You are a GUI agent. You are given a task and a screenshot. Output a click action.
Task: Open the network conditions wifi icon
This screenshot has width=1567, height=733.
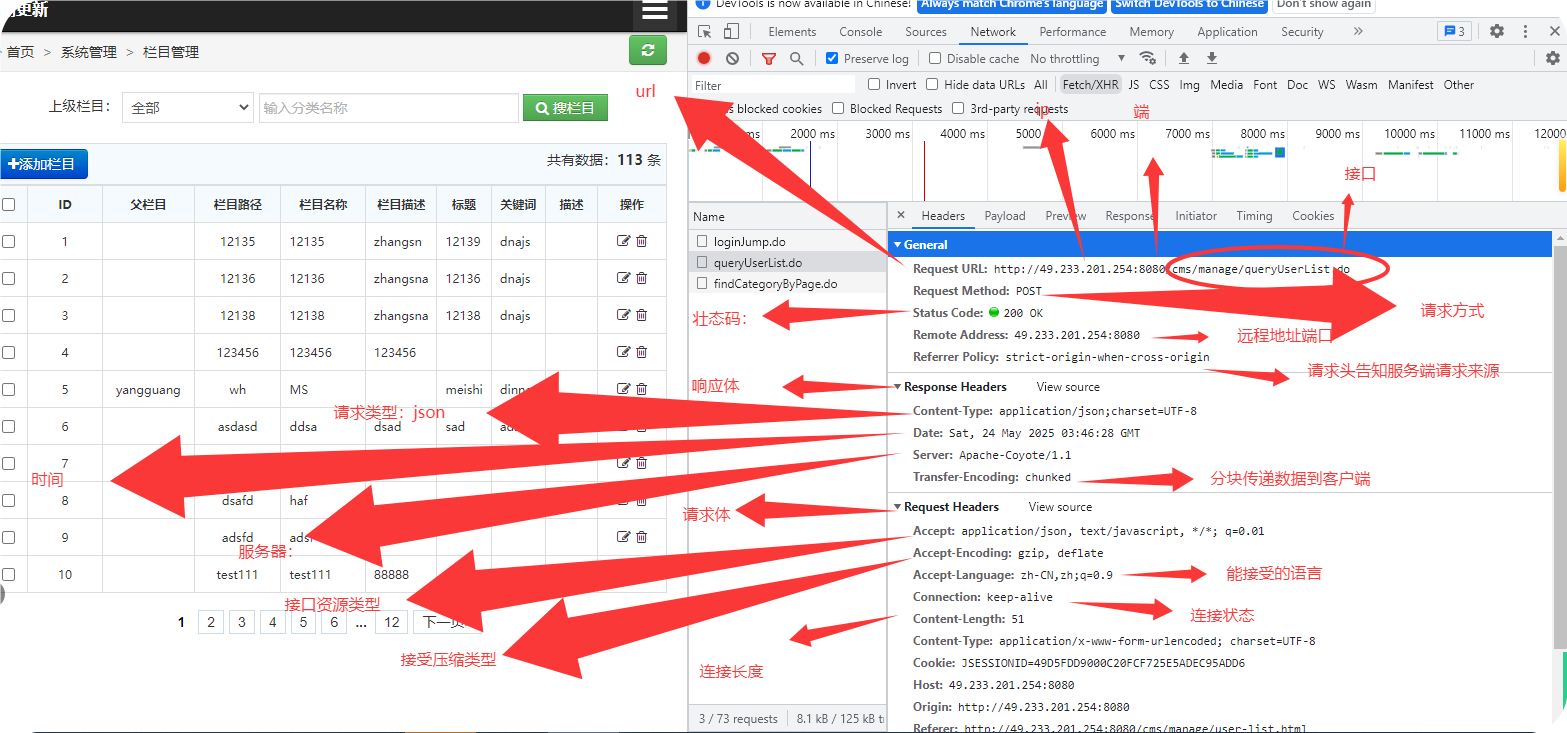pyautogui.click(x=1148, y=58)
